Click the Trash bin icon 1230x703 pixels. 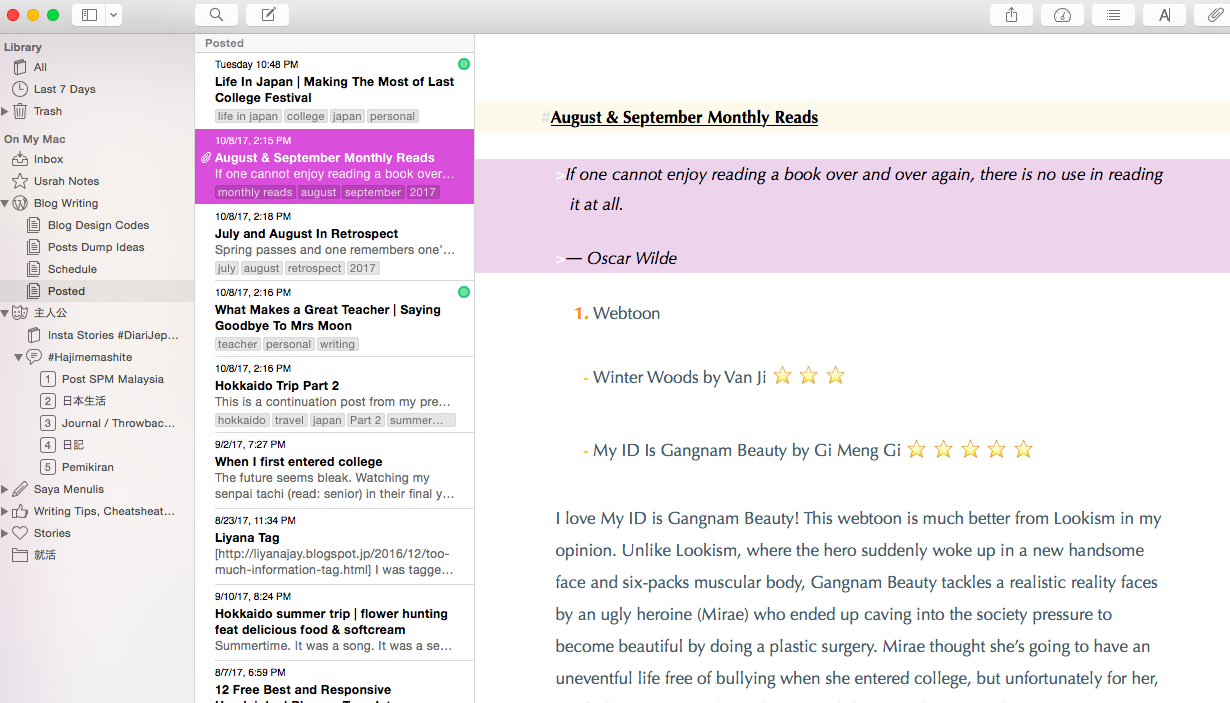(x=19, y=111)
